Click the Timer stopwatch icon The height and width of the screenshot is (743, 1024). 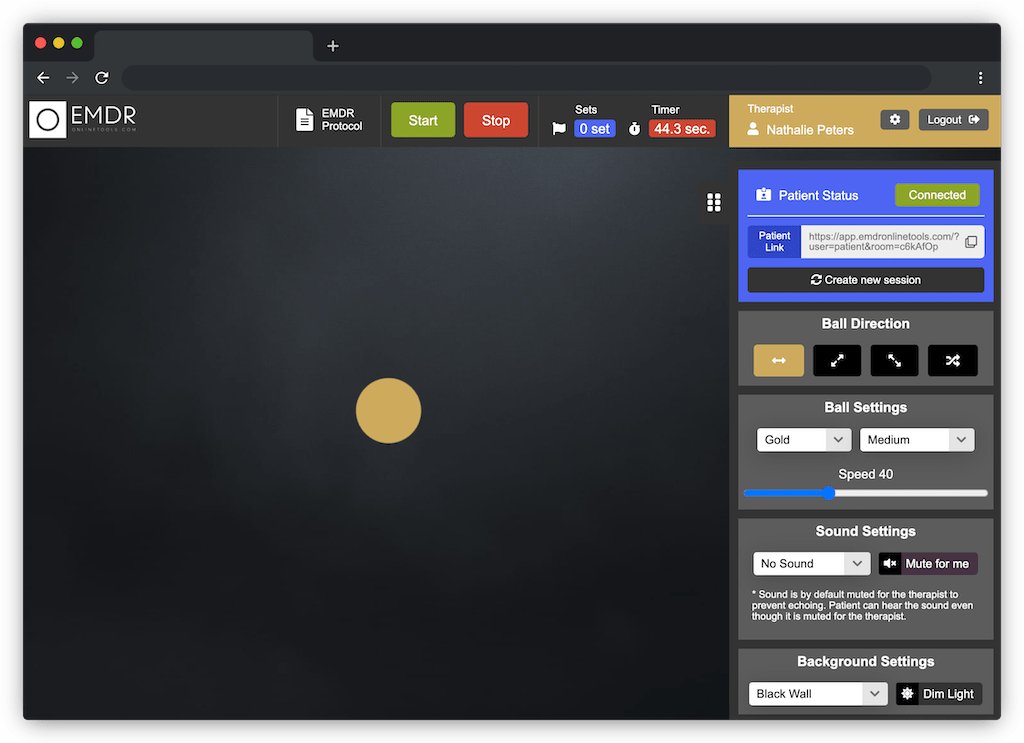(634, 128)
